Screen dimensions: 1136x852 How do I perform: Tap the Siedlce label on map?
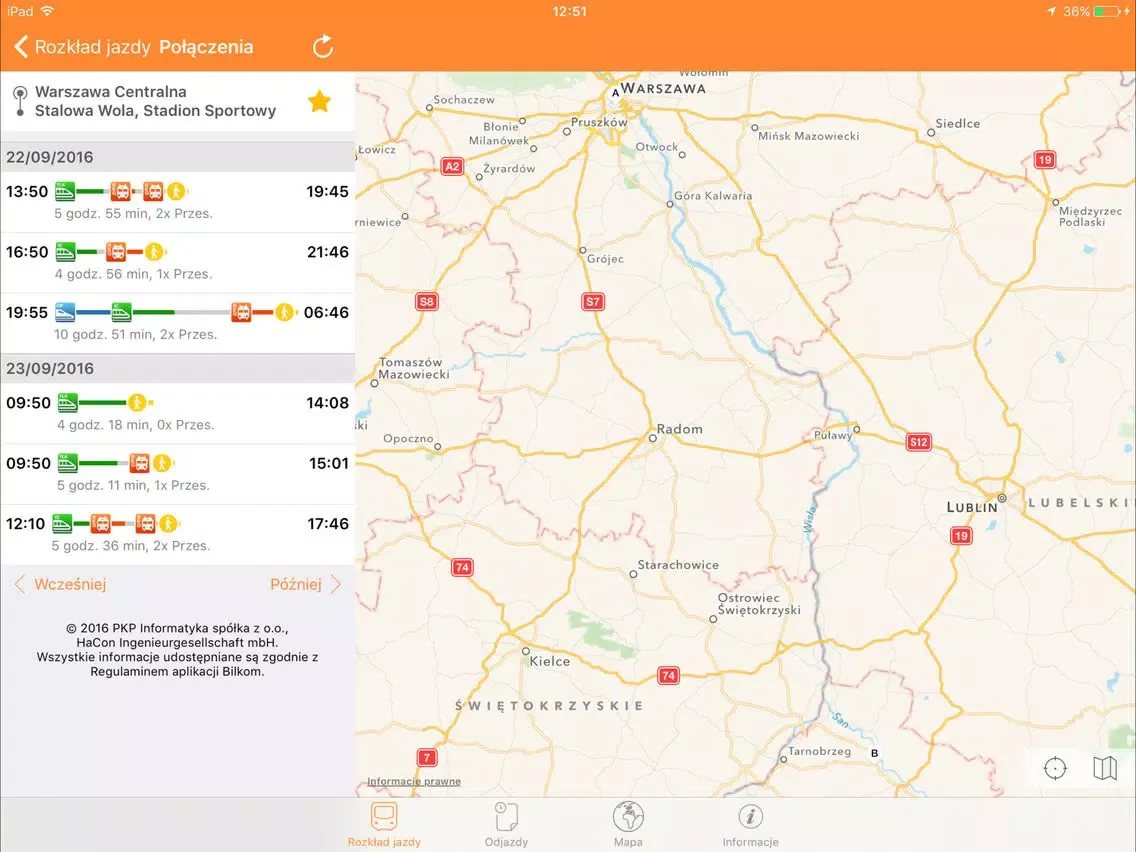958,123
